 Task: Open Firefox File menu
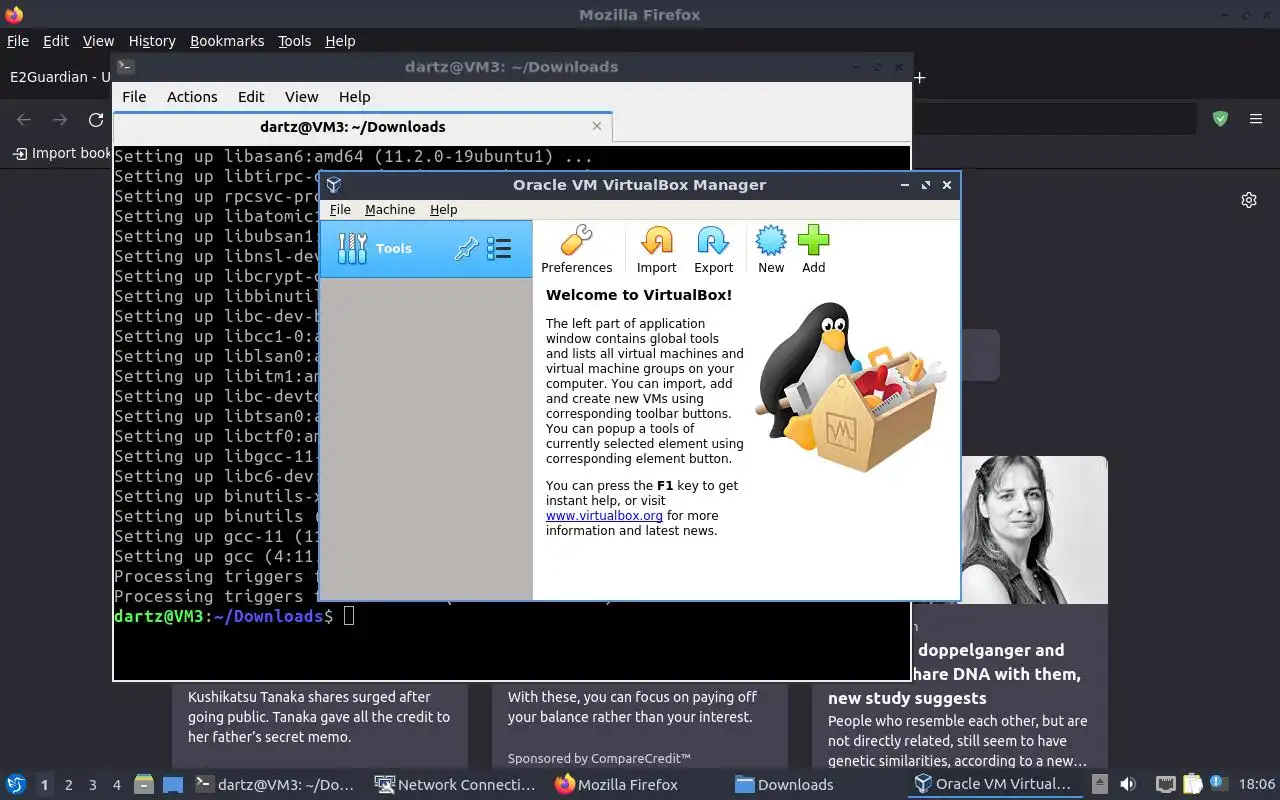[18, 41]
